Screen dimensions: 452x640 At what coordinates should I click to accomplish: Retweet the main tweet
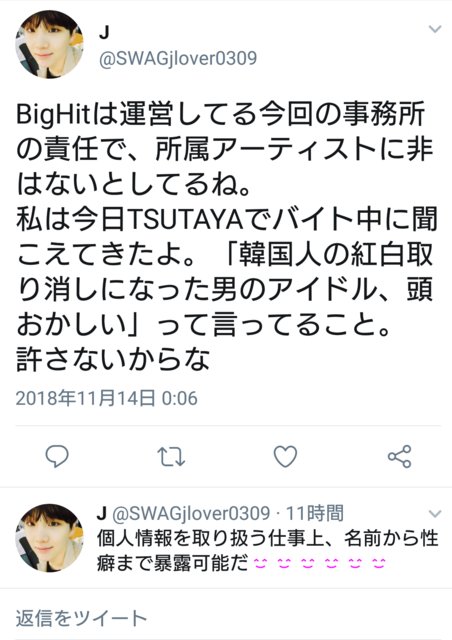(171, 456)
